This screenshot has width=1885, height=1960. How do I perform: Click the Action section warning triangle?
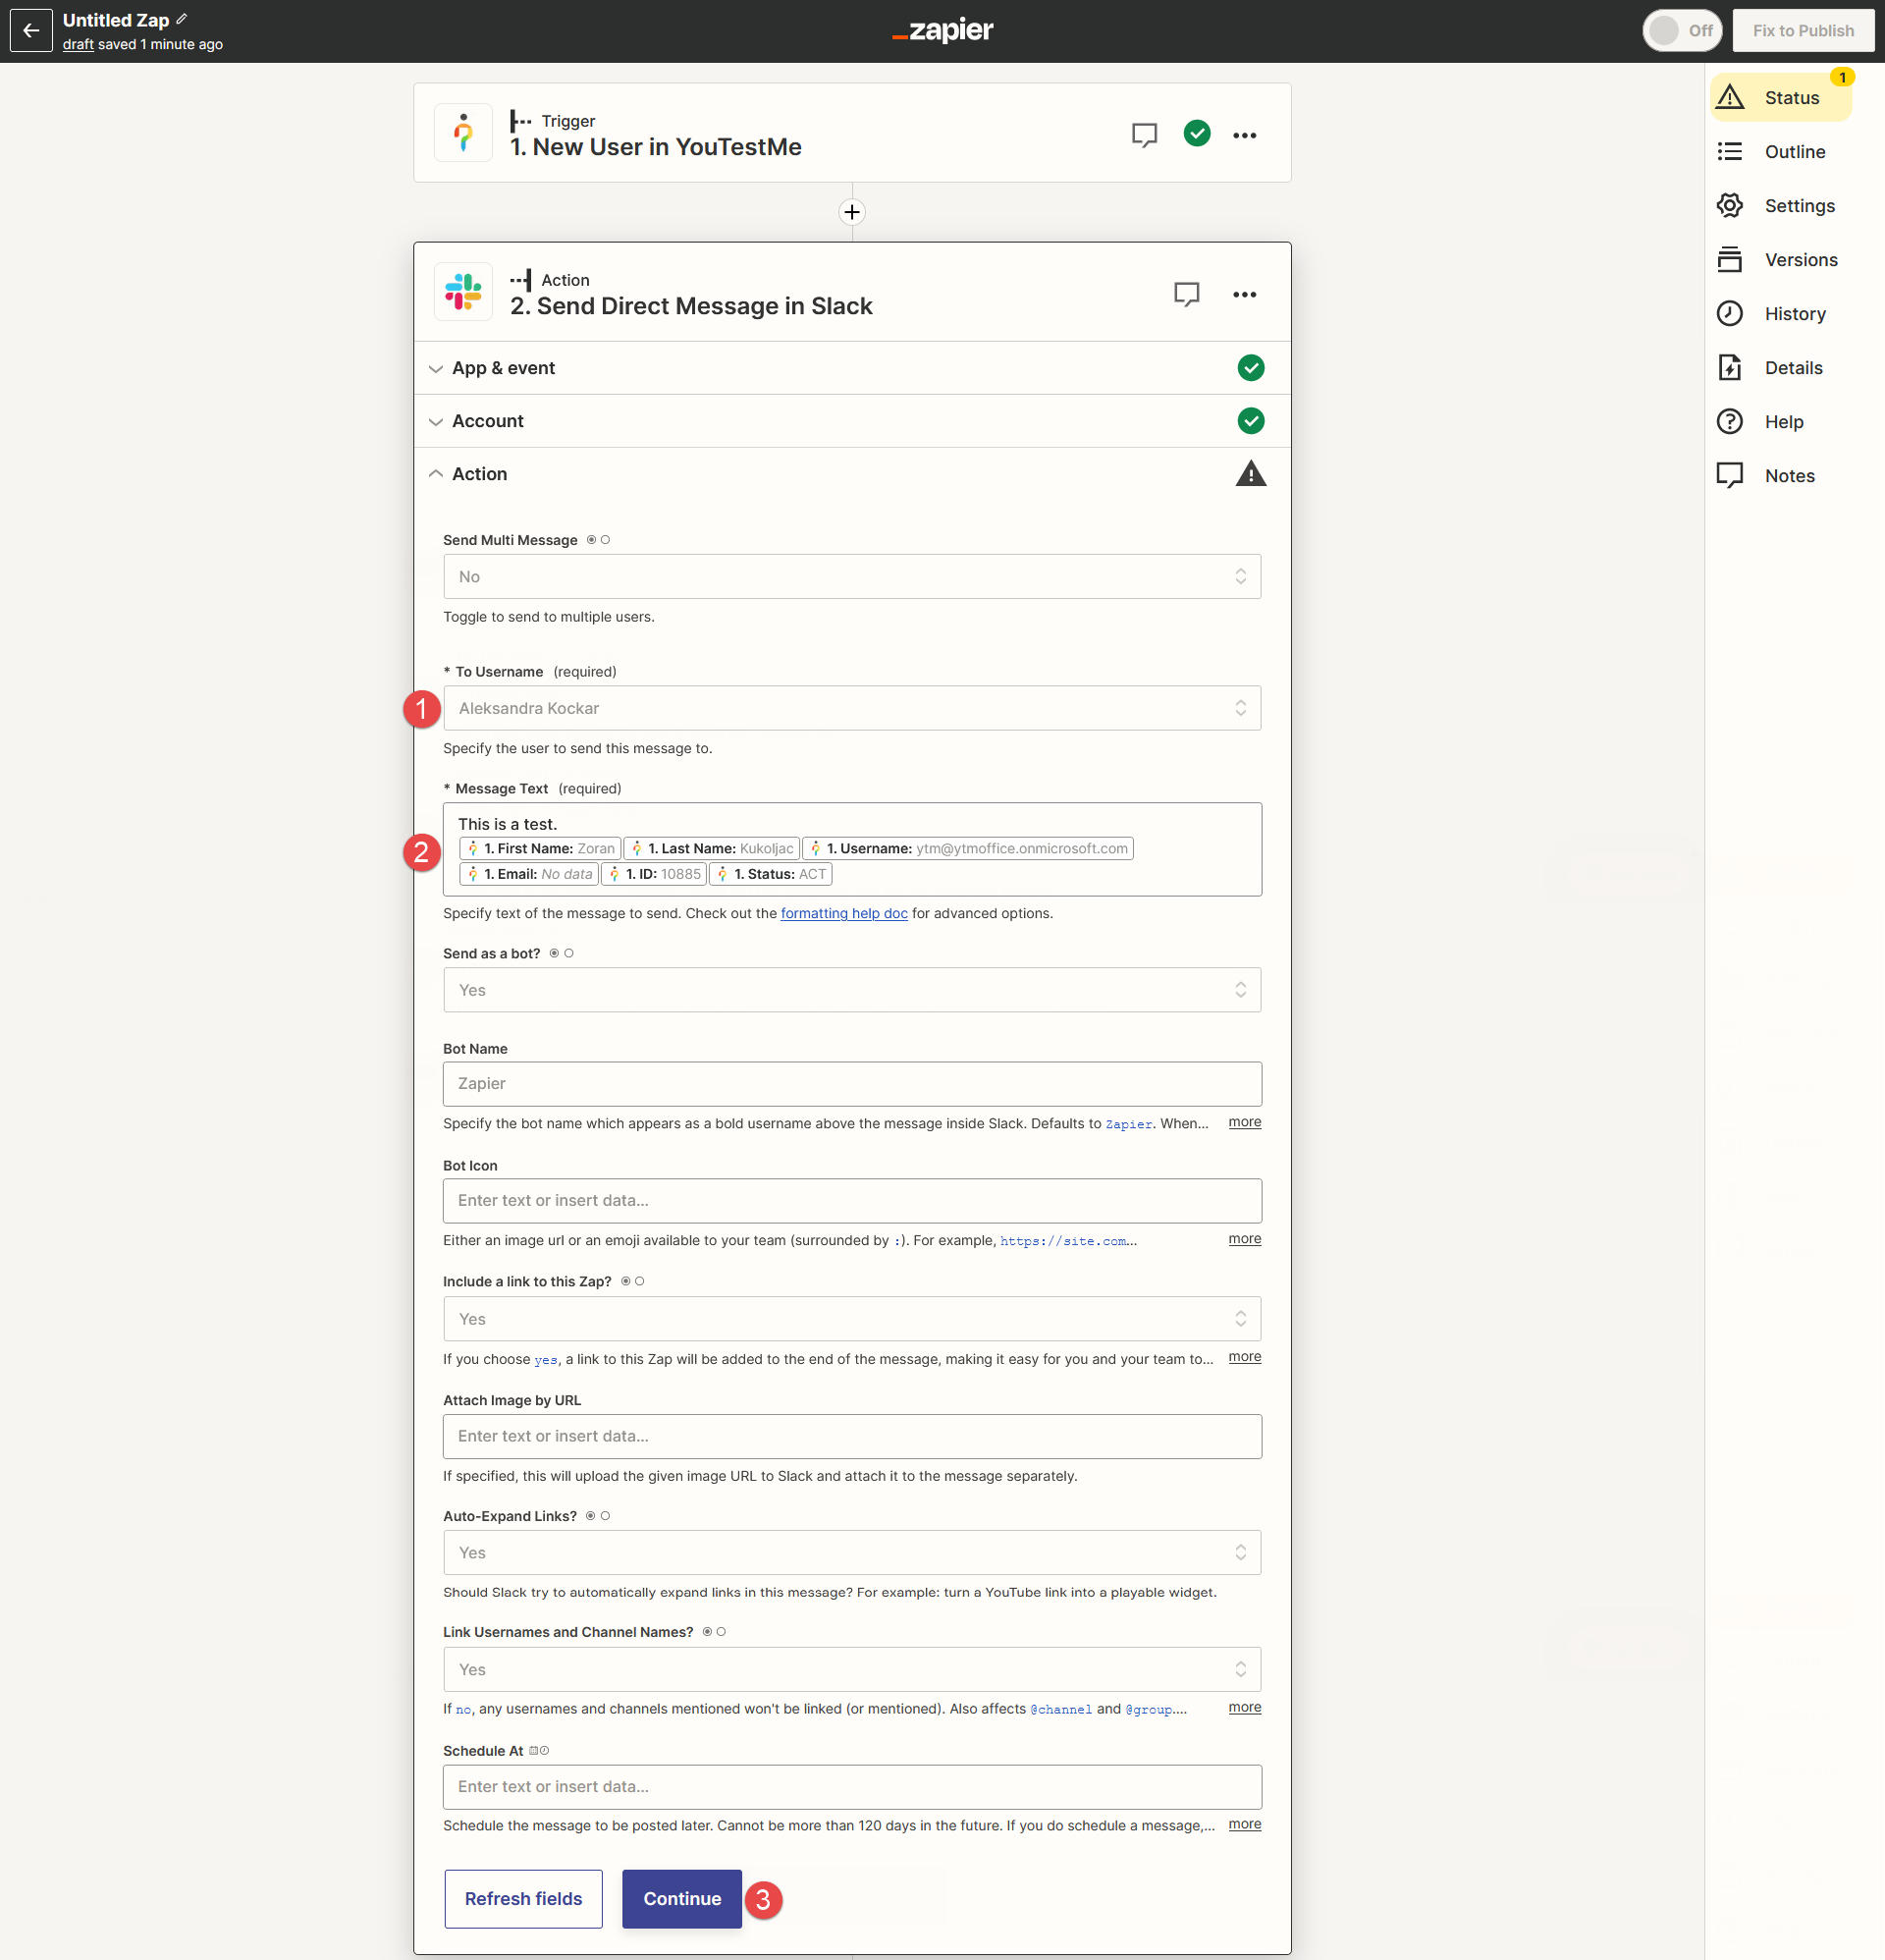(x=1251, y=474)
